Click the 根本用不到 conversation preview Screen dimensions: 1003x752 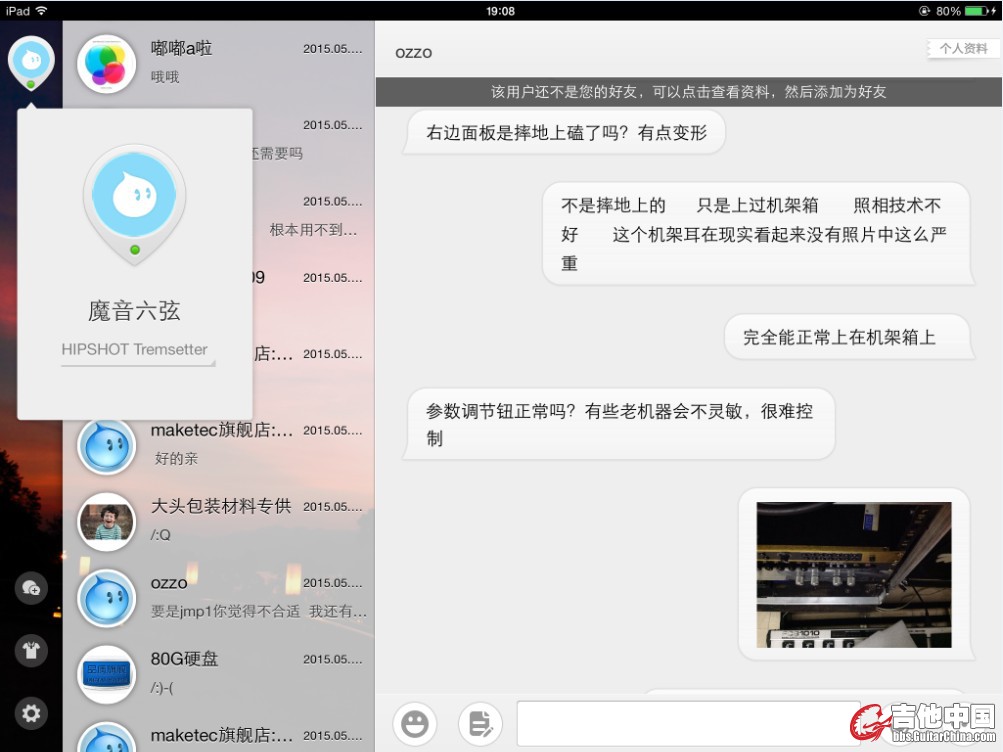coord(313,230)
